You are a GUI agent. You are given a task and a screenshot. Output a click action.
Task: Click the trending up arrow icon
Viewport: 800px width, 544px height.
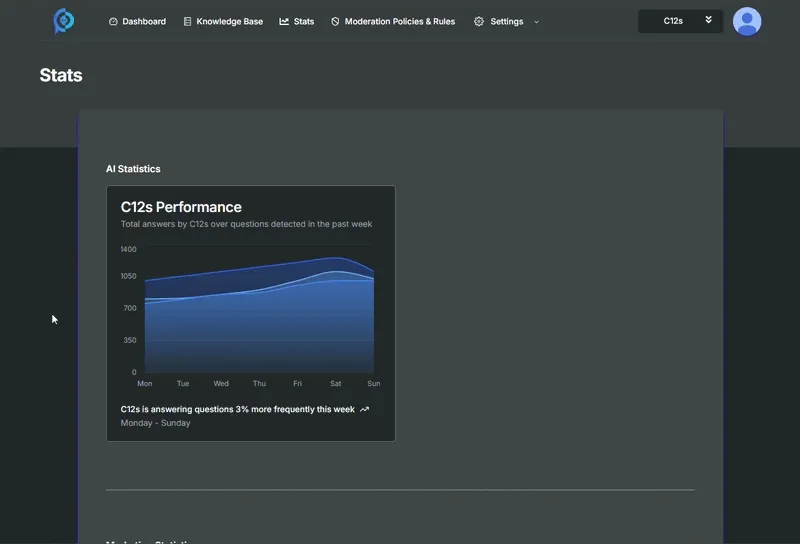pyautogui.click(x=365, y=409)
